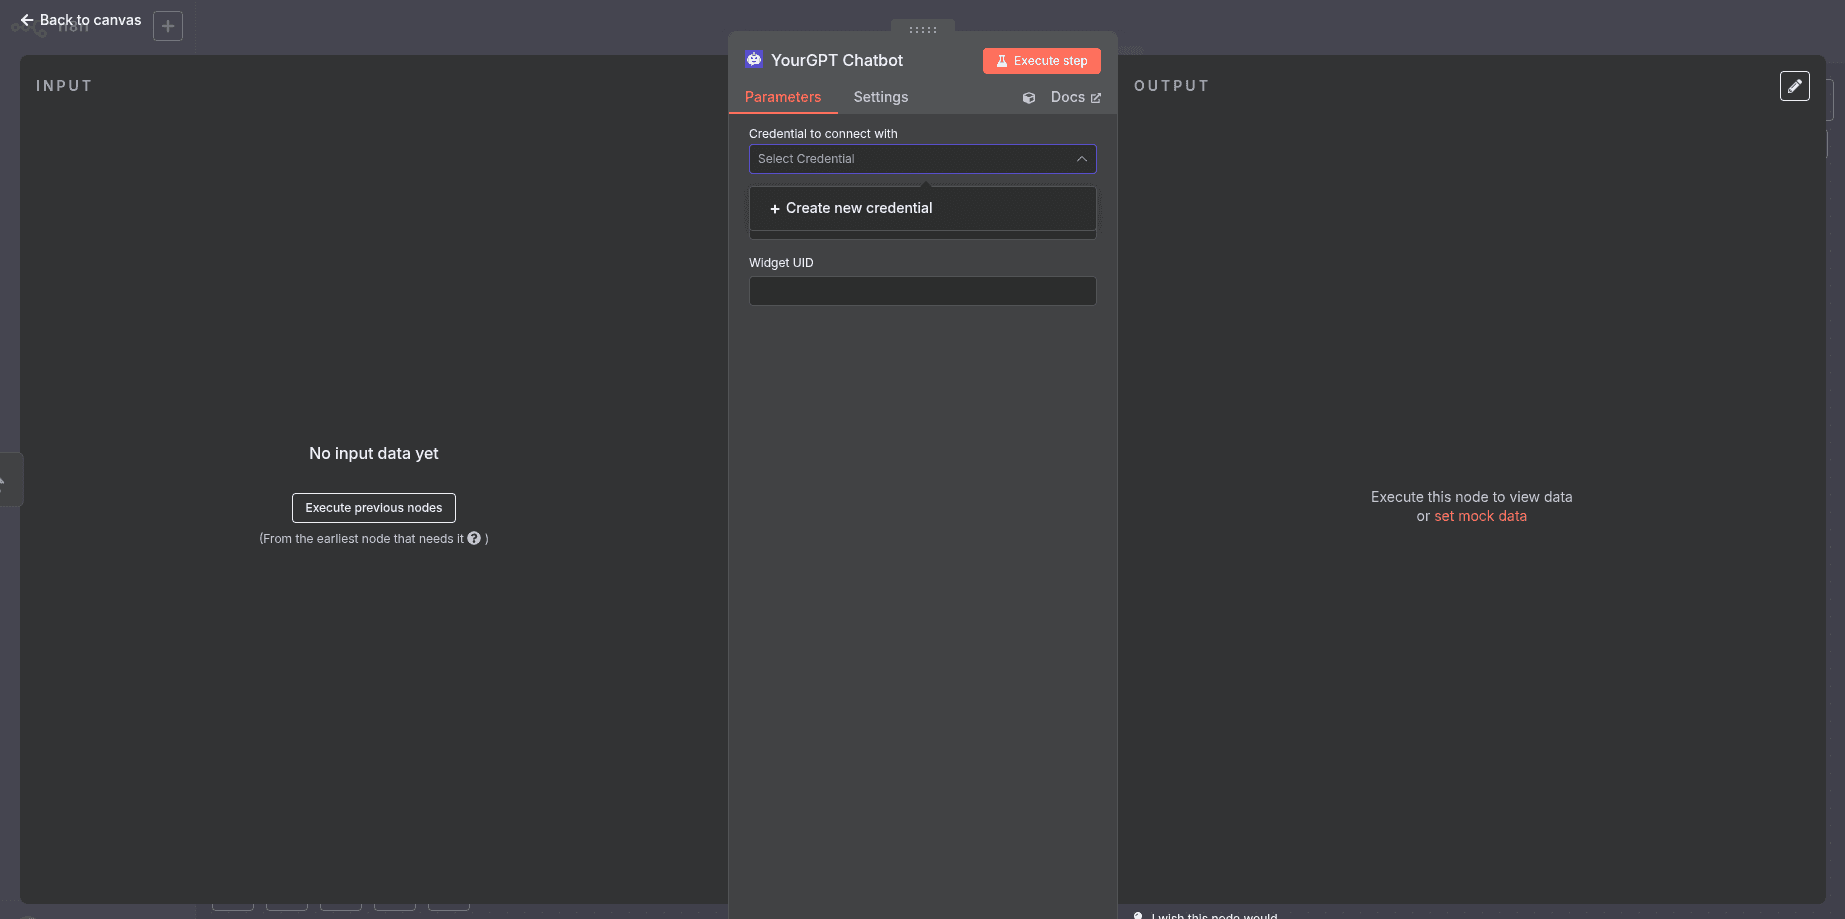Click the cube icon next to Docs
This screenshot has height=919, width=1845.
pyautogui.click(x=1029, y=98)
